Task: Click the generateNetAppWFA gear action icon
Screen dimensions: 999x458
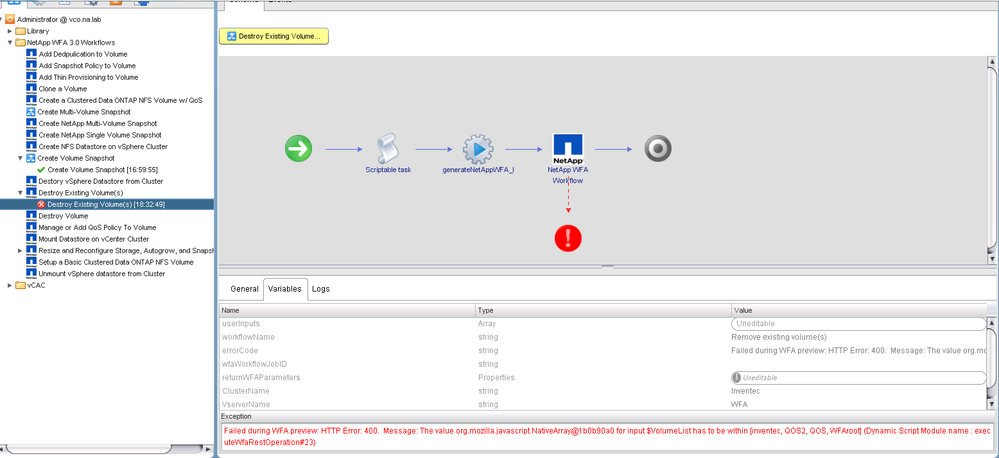Action: (478, 149)
